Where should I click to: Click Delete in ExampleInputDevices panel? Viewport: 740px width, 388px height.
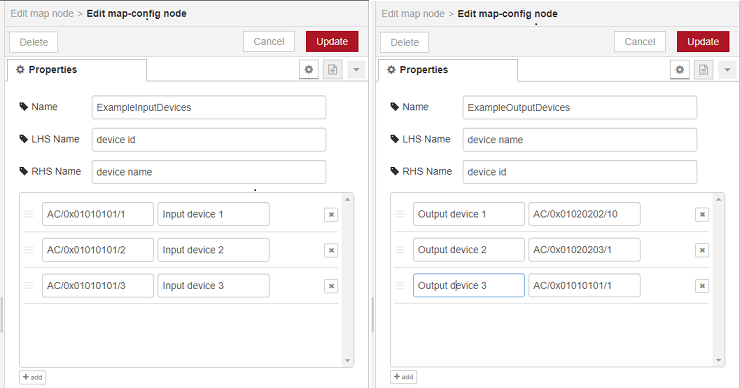(x=34, y=42)
